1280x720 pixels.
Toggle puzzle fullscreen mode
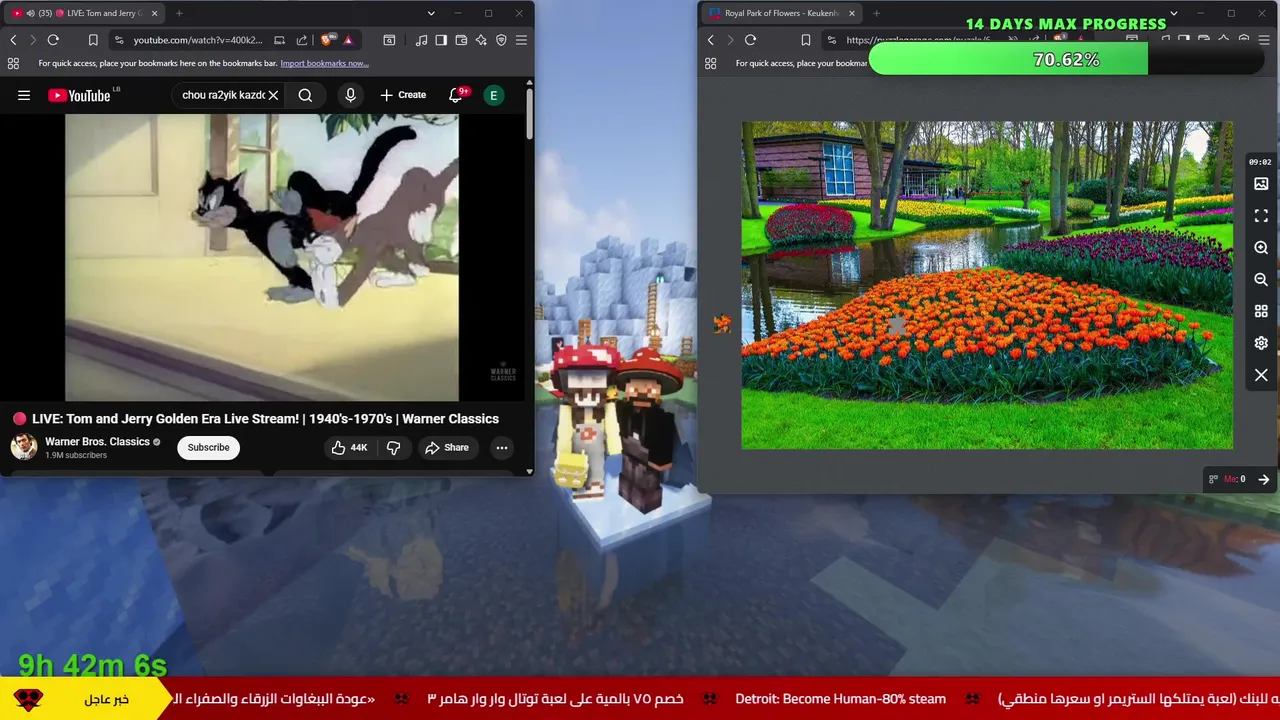(1261, 216)
